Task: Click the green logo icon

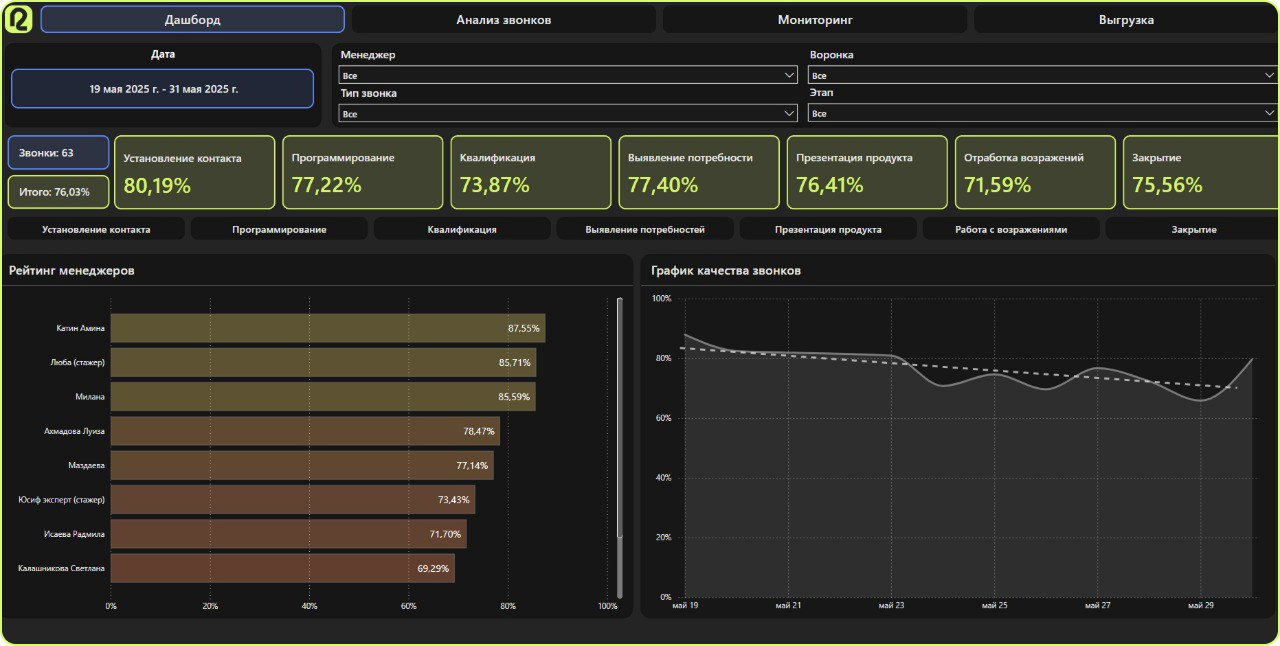Action: 19,19
